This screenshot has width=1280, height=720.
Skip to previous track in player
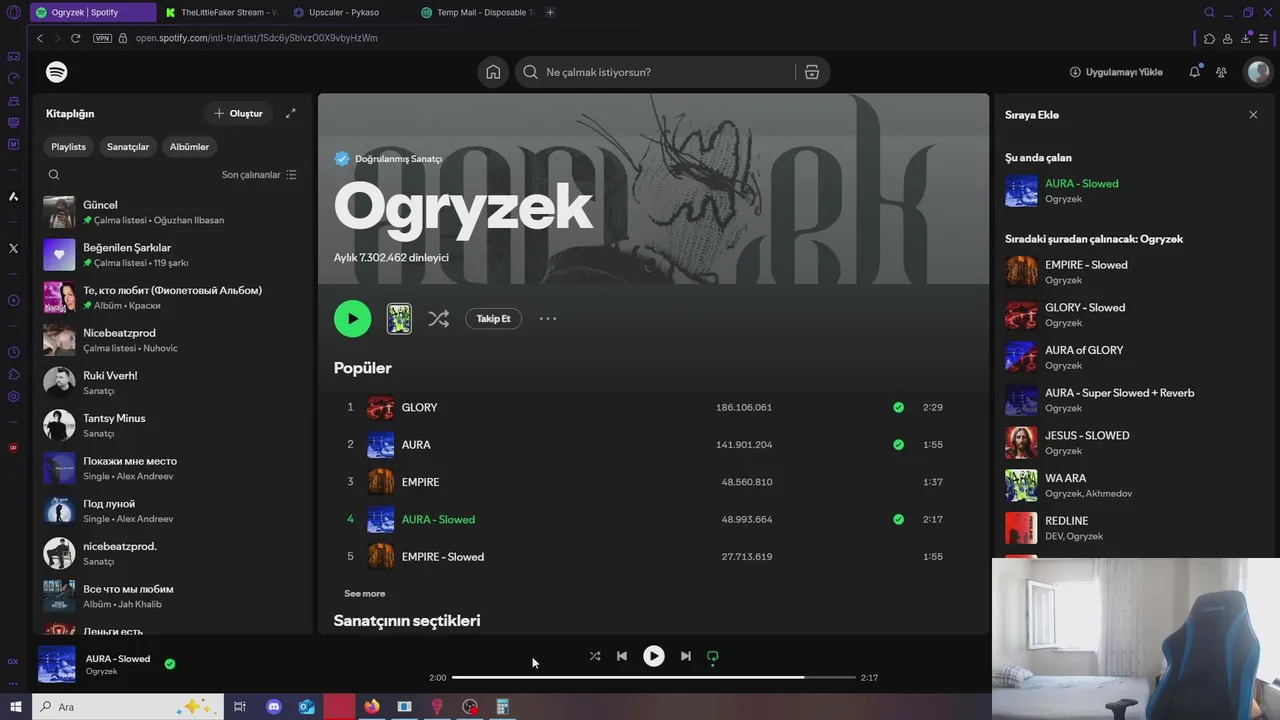[622, 656]
